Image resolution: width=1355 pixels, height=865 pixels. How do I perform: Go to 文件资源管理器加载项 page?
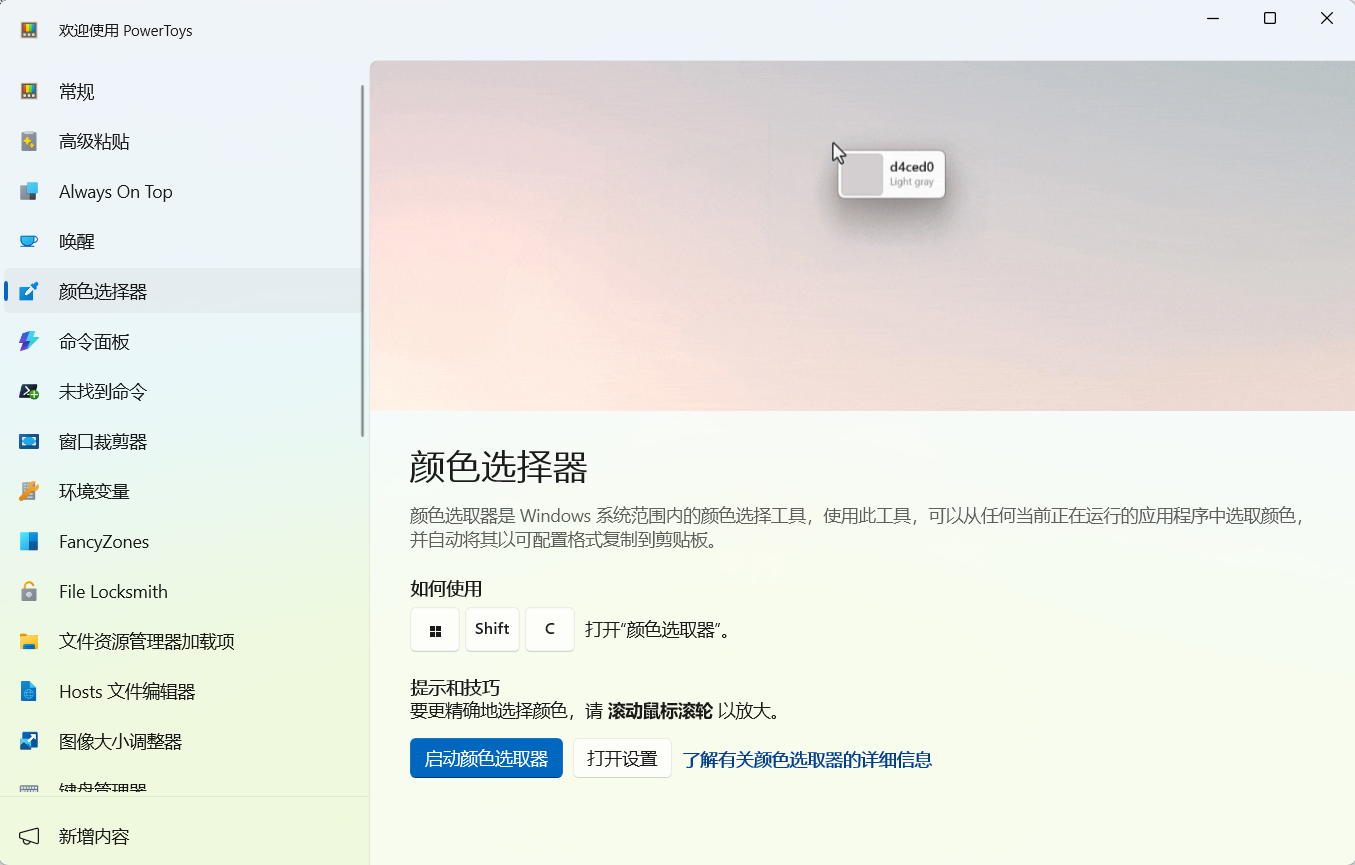(184, 642)
